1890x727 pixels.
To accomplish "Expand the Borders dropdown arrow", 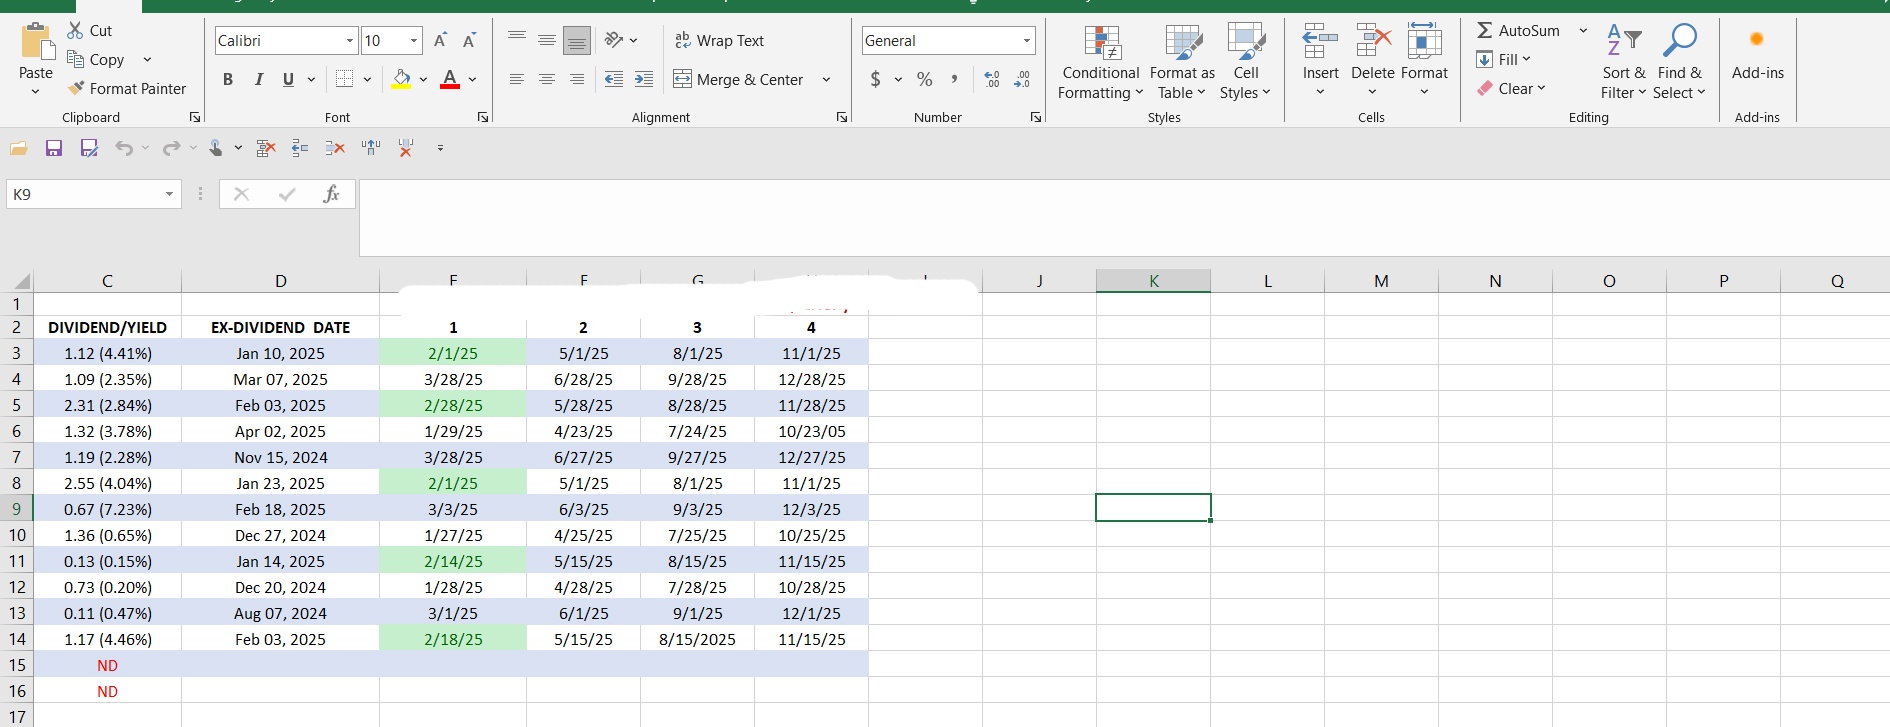I will click(x=367, y=79).
